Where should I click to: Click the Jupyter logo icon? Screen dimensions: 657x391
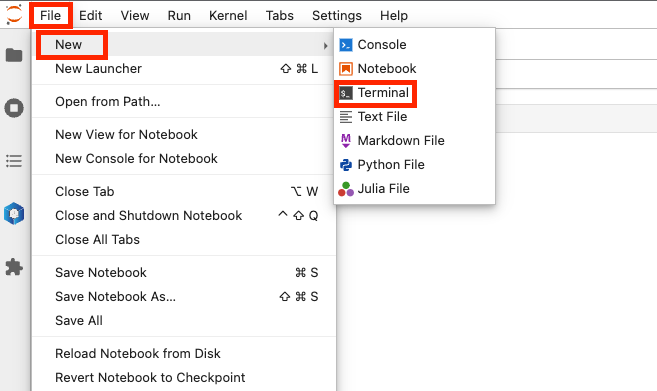coord(14,15)
